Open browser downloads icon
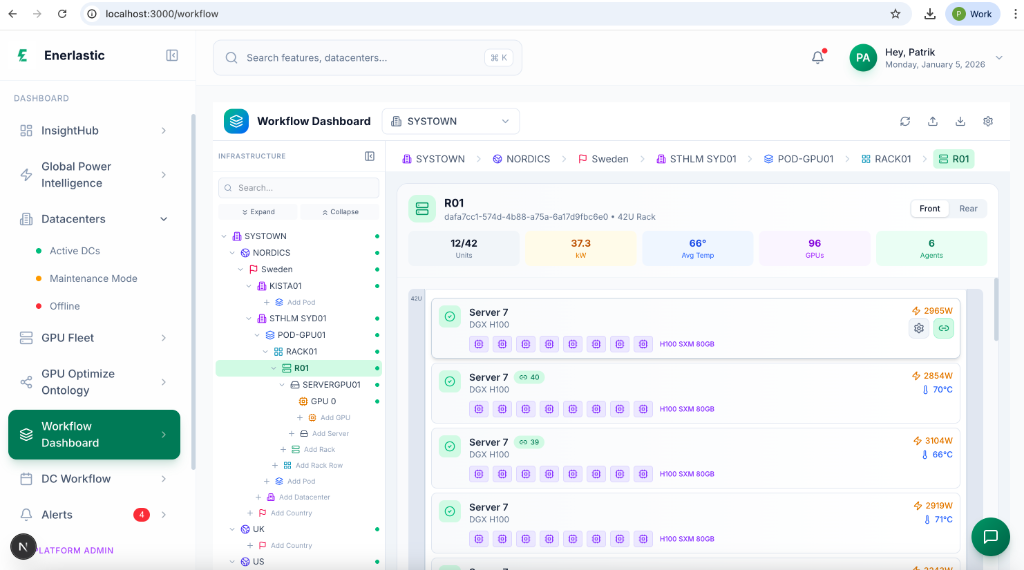The image size is (1024, 570). pyautogui.click(x=930, y=14)
